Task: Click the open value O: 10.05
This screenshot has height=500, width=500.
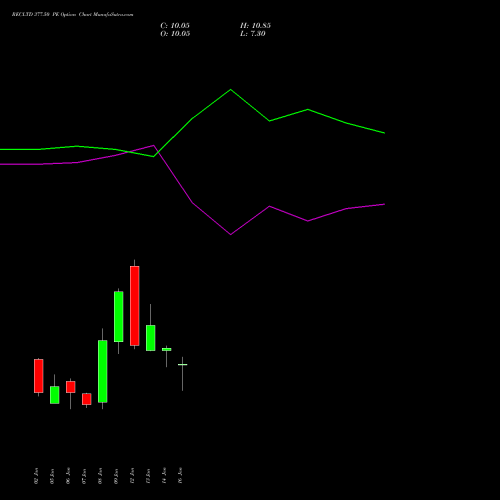Action: [x=175, y=34]
